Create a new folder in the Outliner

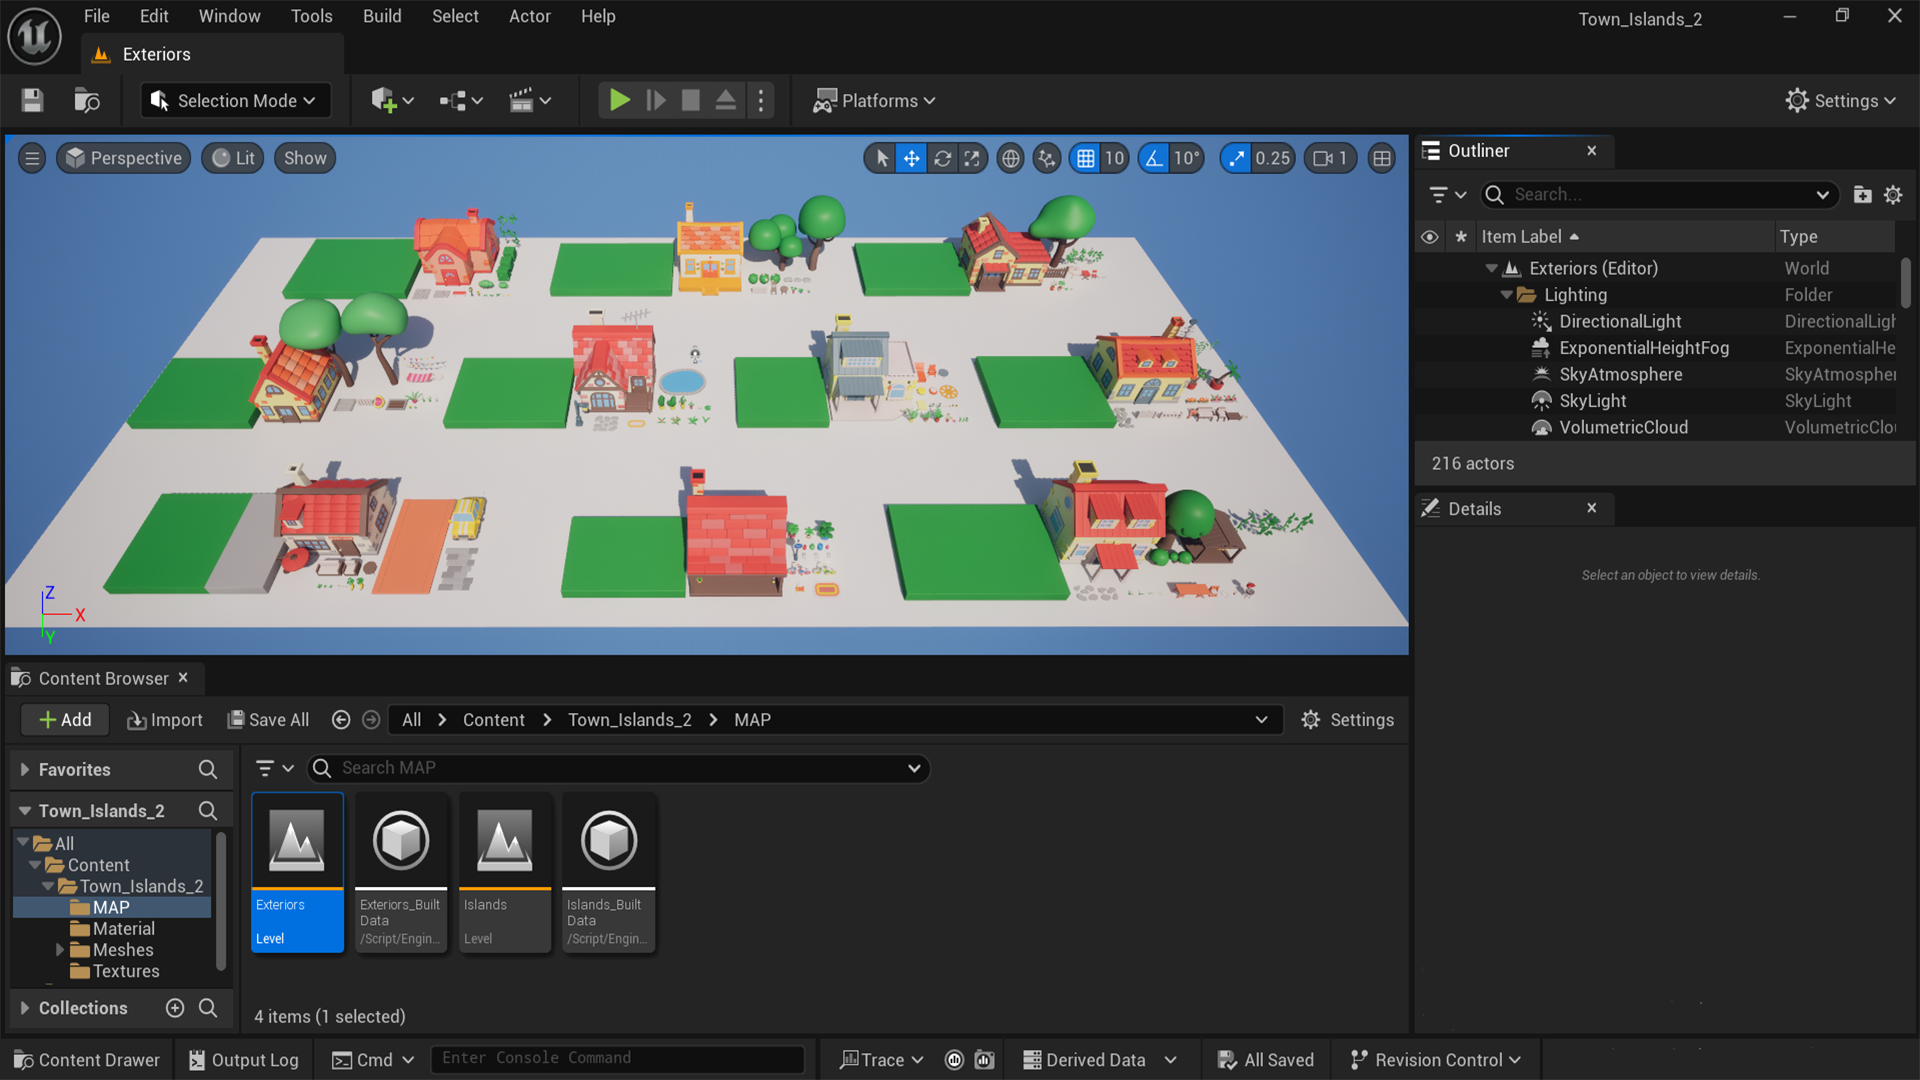[x=1862, y=194]
